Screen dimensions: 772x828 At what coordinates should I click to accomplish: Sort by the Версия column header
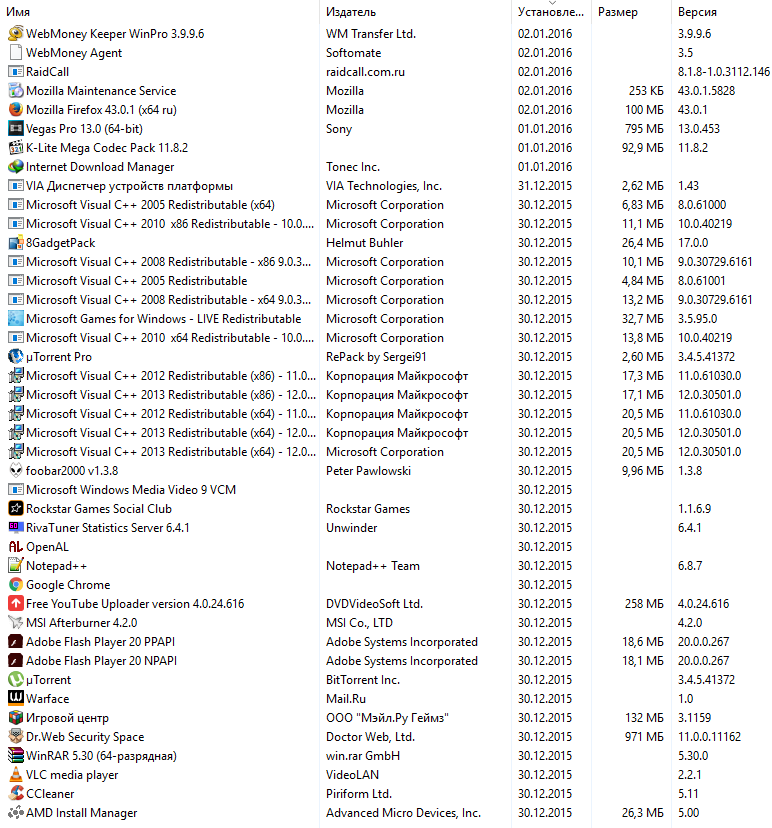click(x=697, y=12)
